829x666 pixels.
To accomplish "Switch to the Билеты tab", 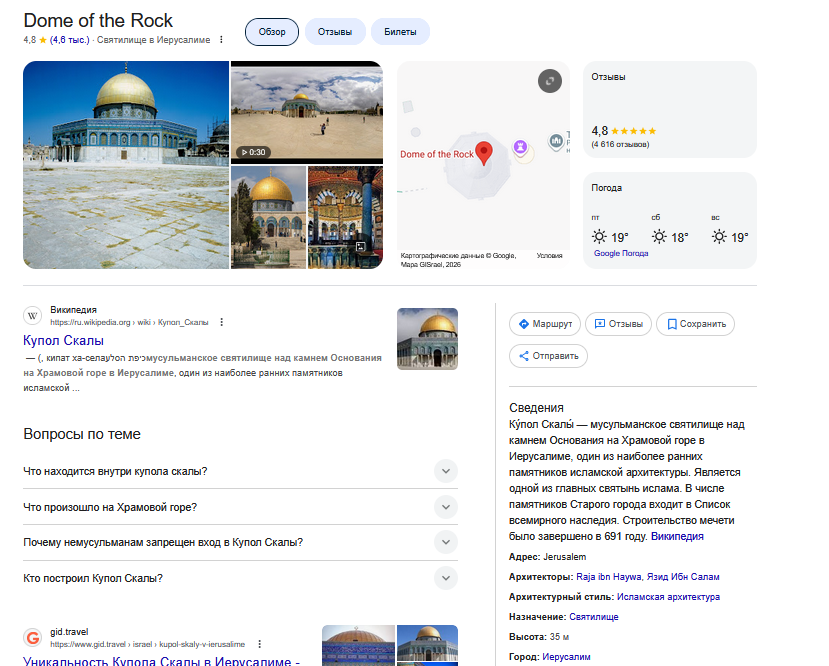I will 400,32.
